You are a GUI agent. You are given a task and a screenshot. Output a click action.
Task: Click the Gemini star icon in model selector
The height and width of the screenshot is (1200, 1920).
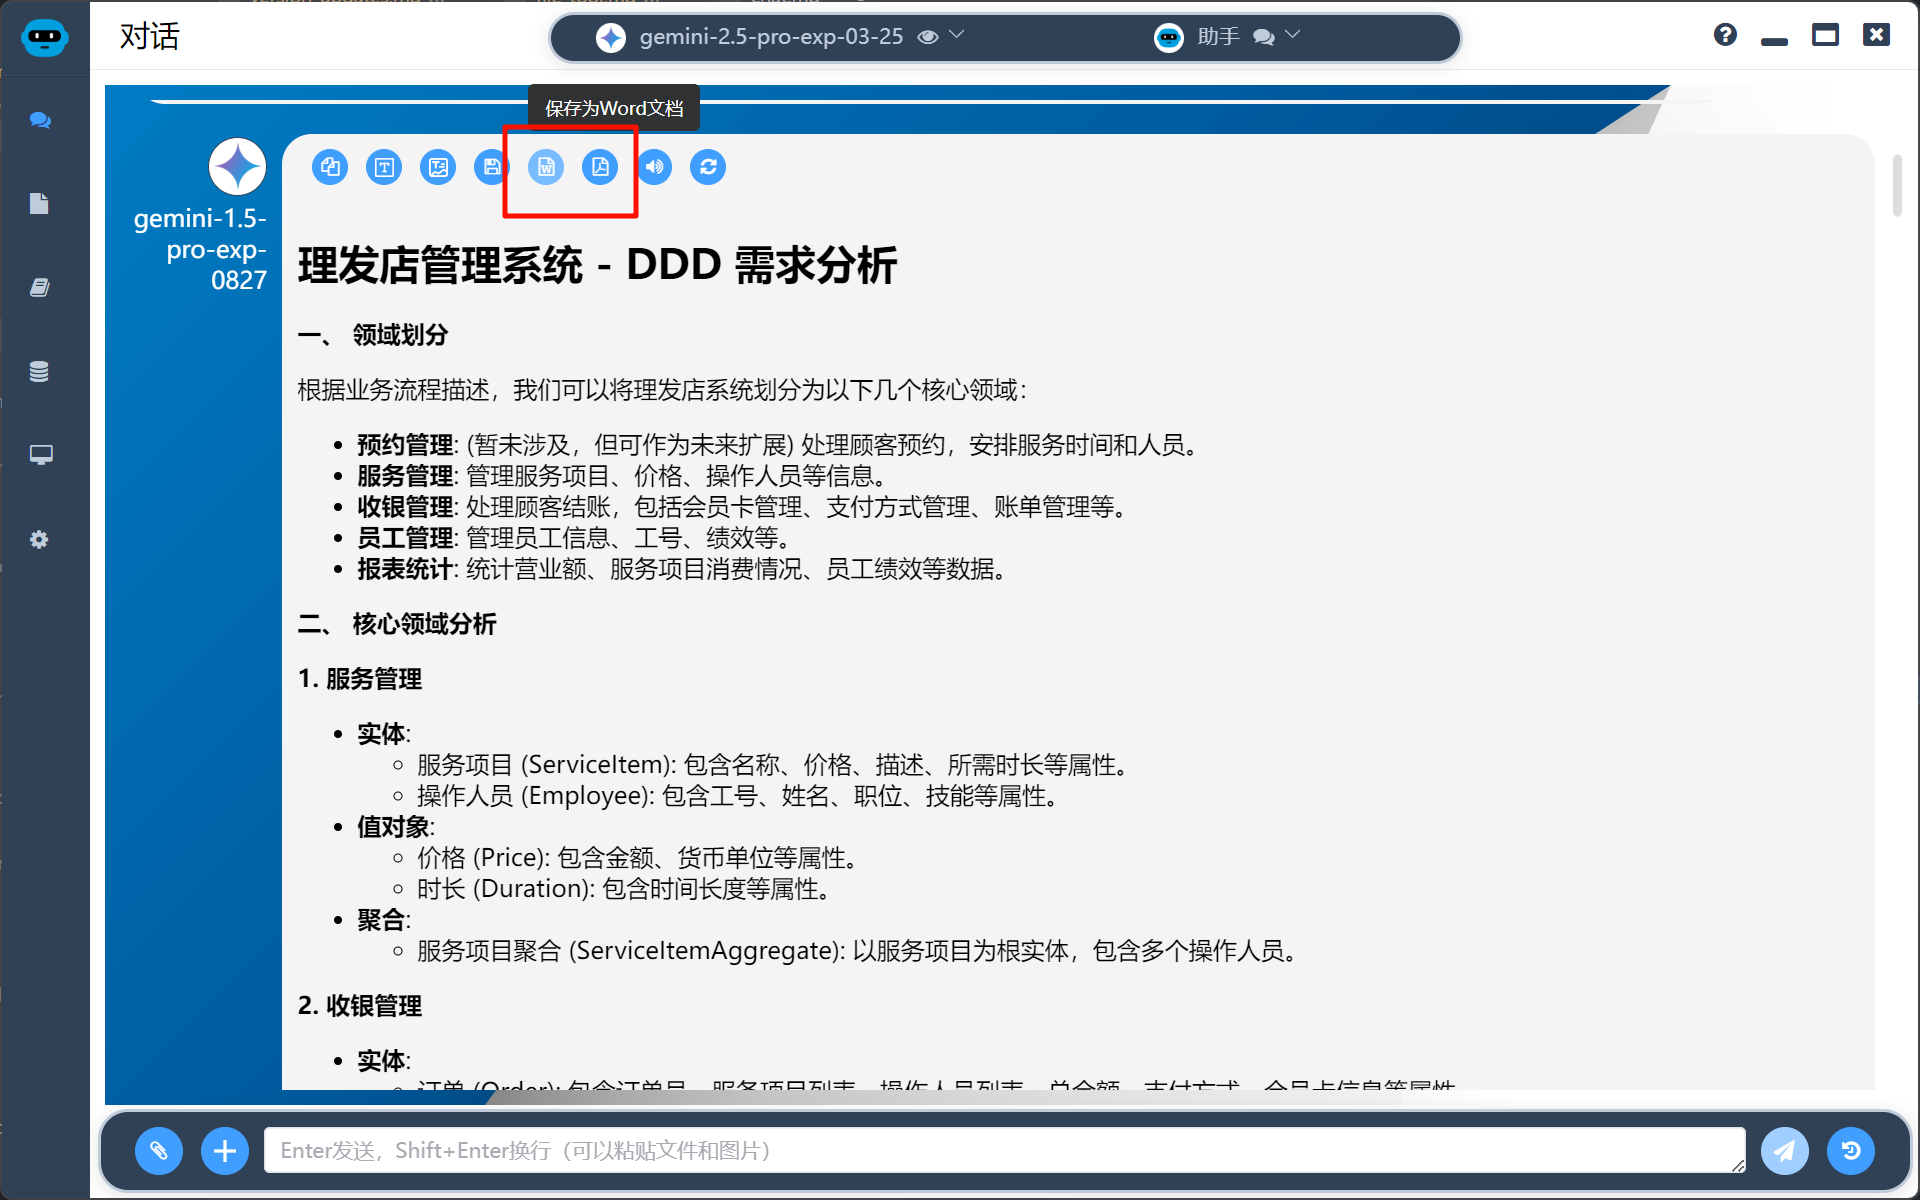[611, 38]
